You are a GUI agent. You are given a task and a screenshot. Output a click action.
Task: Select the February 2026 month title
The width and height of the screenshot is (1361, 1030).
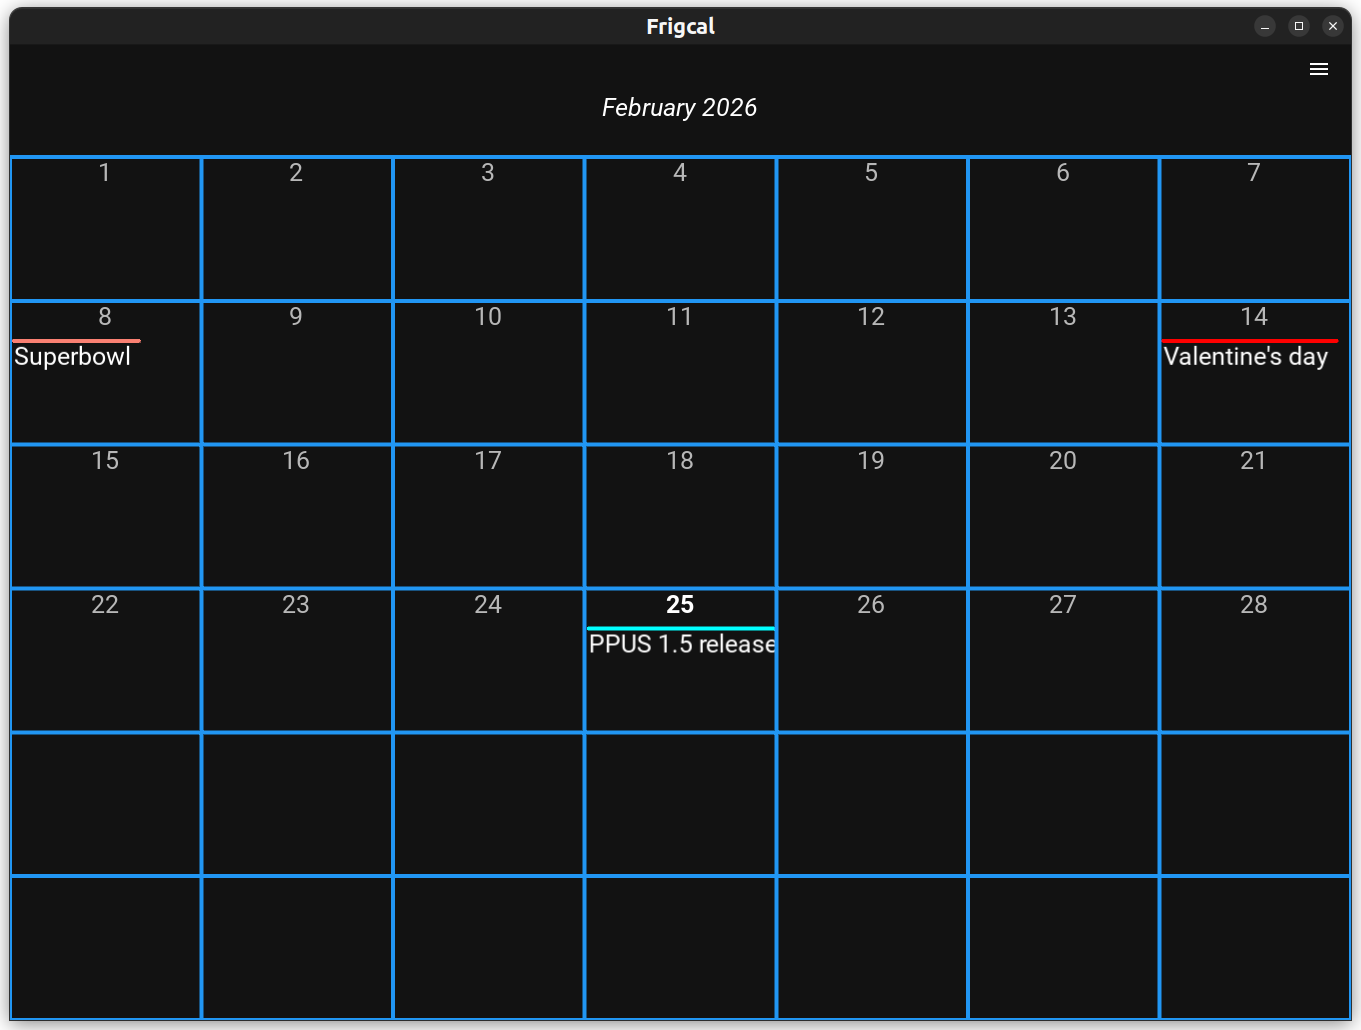click(x=679, y=108)
